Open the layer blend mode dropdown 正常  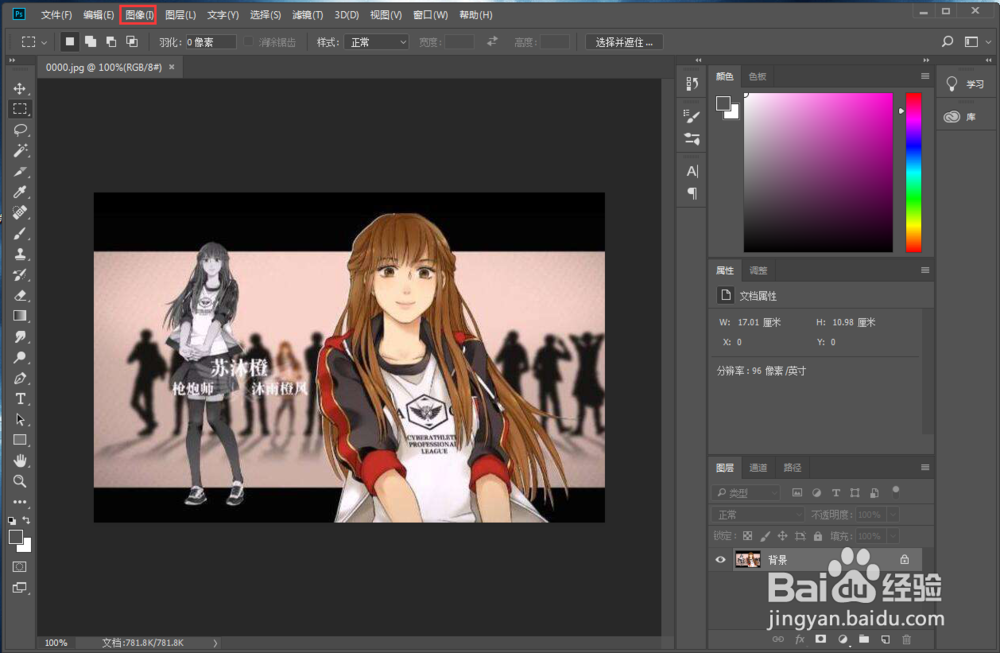click(x=758, y=514)
